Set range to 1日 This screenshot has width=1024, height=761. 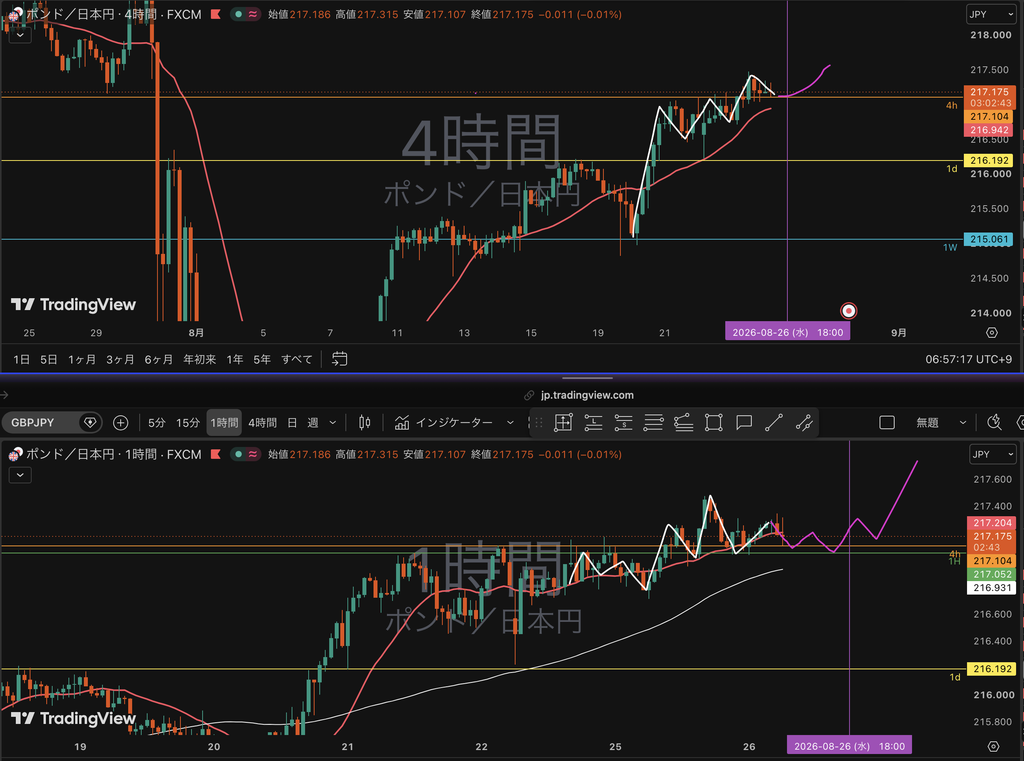coord(22,359)
